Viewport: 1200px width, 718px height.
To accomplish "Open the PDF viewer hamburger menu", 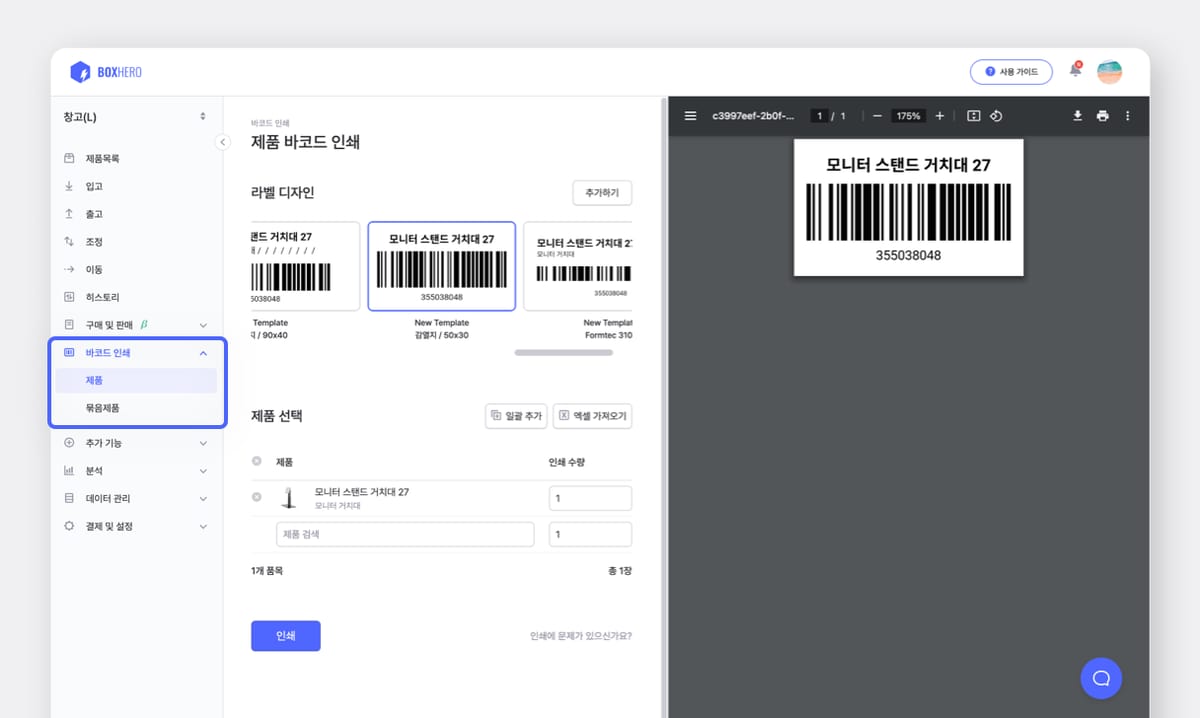I will (690, 116).
